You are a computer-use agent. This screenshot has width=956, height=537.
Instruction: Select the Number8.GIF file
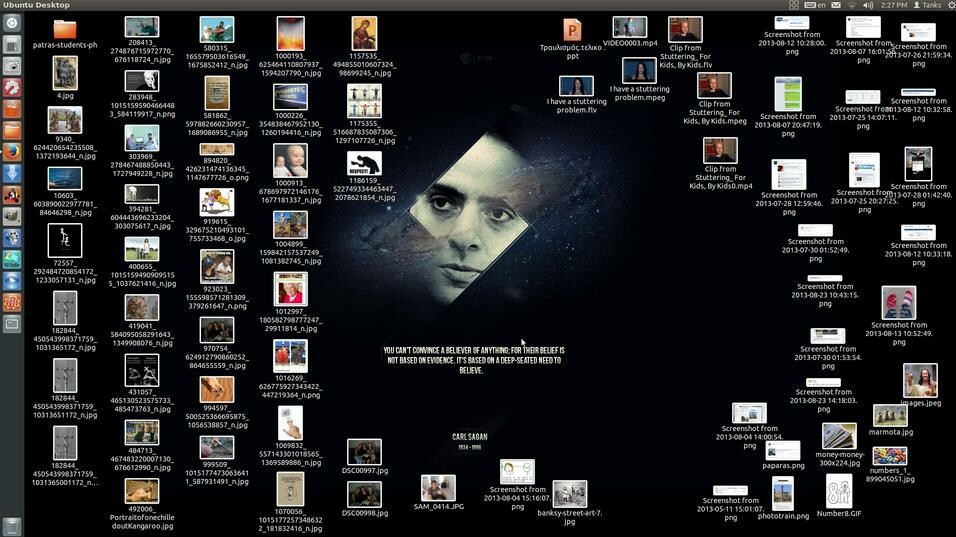(839, 496)
